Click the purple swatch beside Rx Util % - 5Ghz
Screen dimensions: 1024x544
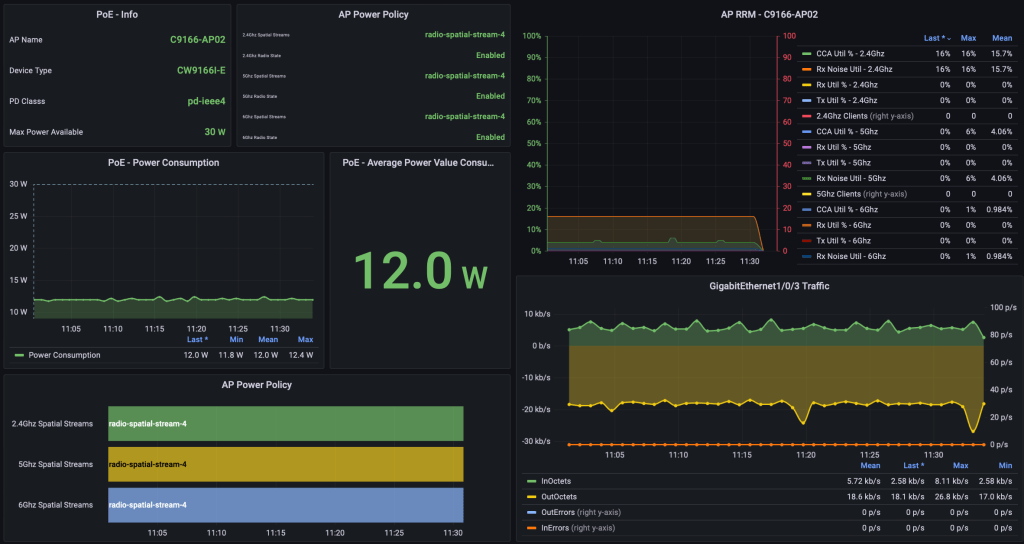coord(806,147)
